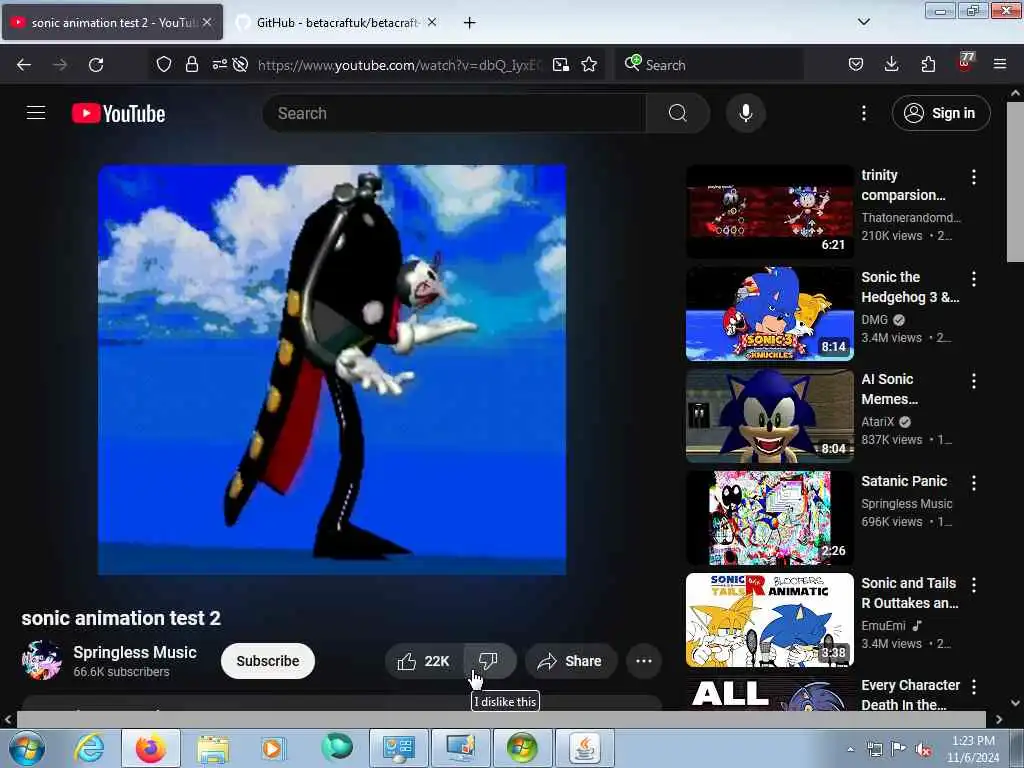Switch to GitHub betacraftuk tab
This screenshot has height=768, width=1024.
point(336,22)
